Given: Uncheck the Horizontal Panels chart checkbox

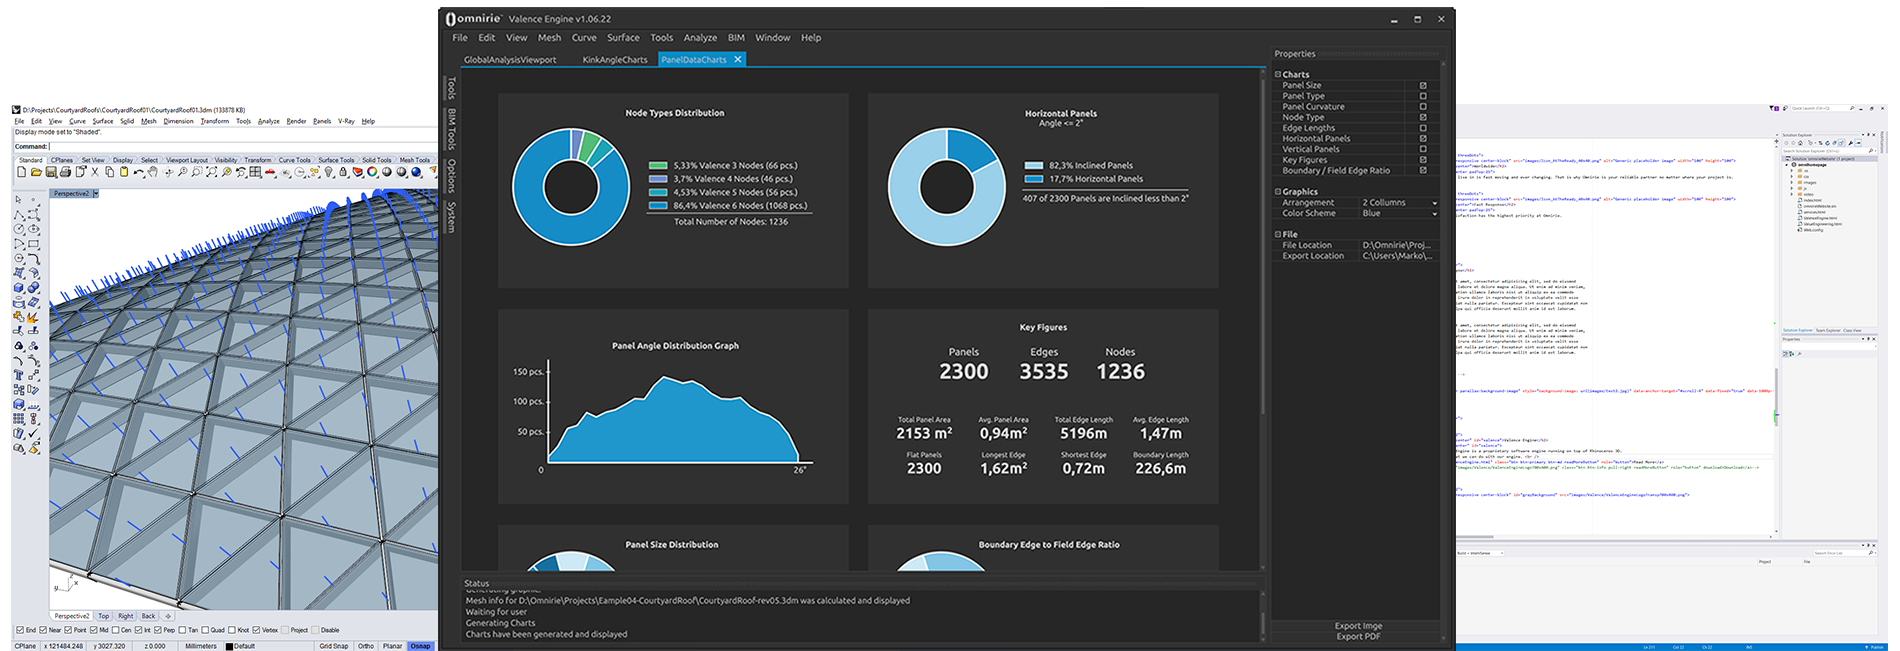Looking at the screenshot, I should point(1423,139).
